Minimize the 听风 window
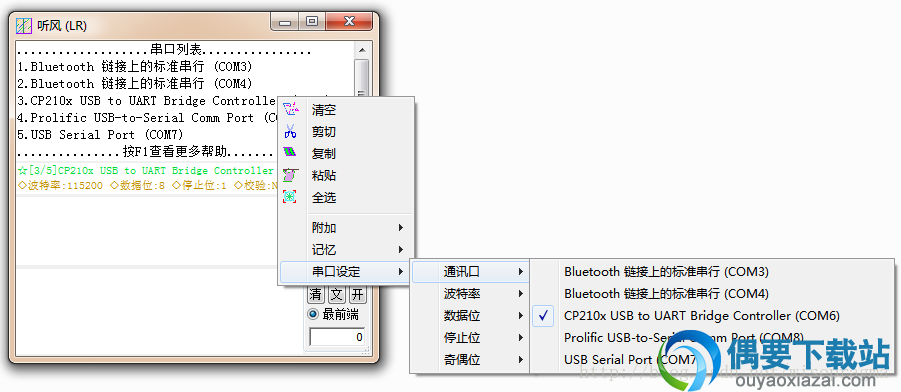 tap(284, 23)
